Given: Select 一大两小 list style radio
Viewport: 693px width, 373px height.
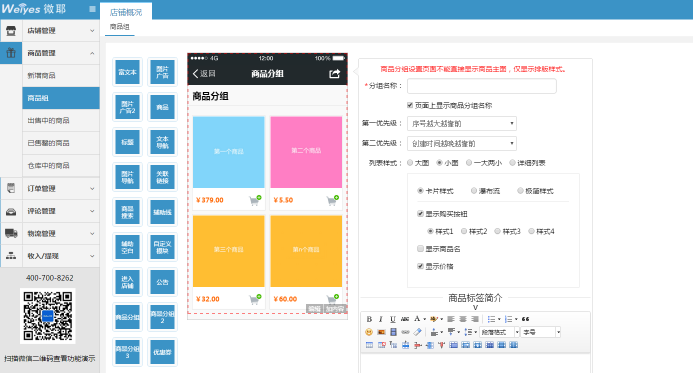Looking at the screenshot, I should 469,163.
